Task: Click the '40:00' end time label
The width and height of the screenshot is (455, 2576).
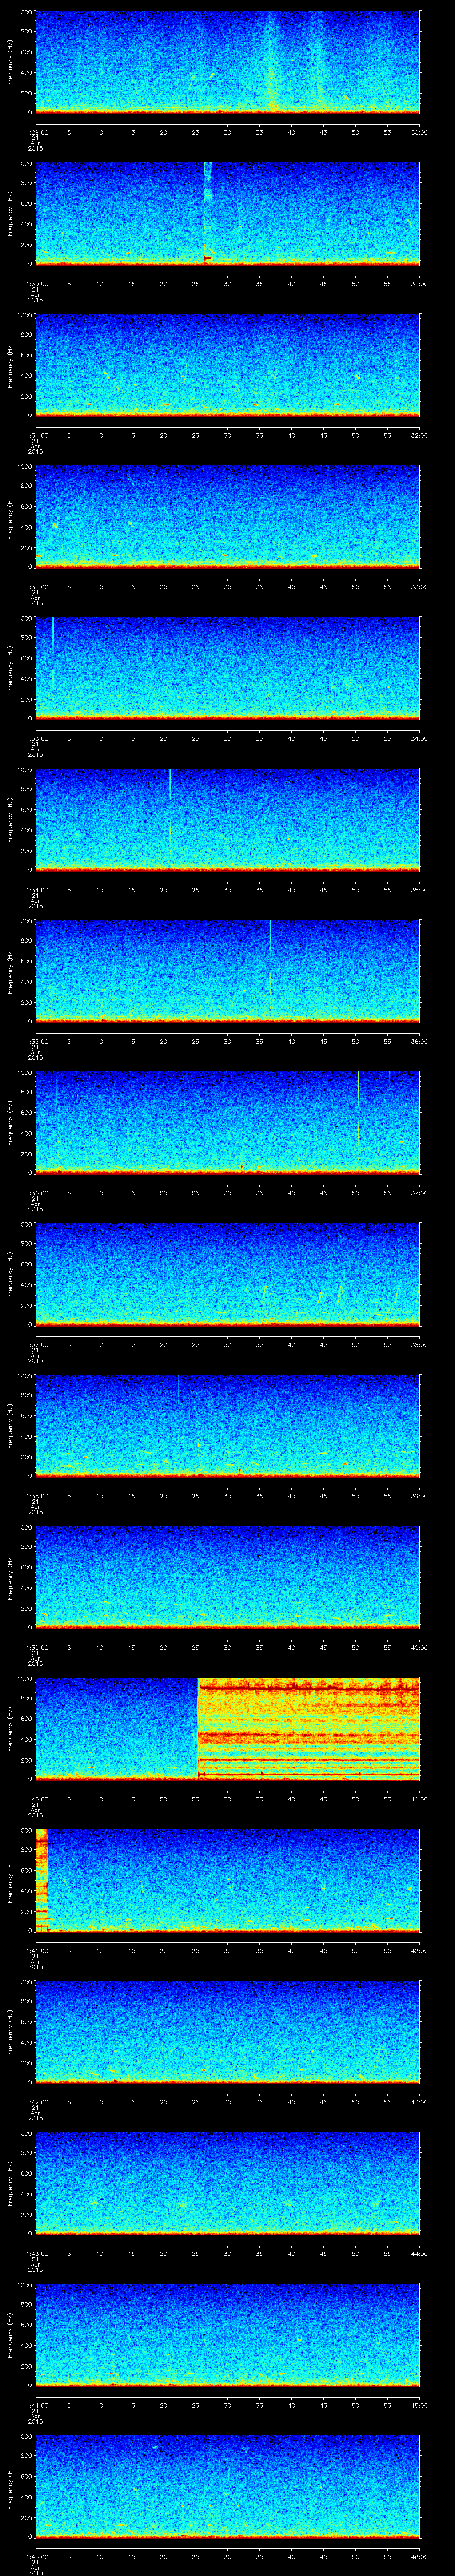Action: [x=419, y=1647]
